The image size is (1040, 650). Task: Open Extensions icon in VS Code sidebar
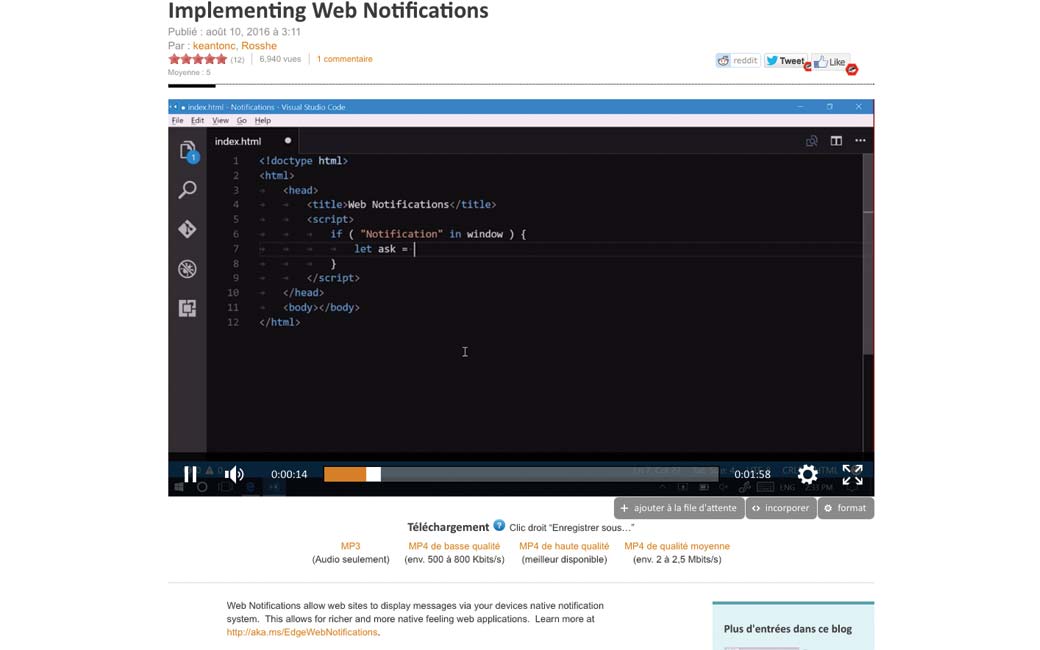(x=187, y=308)
